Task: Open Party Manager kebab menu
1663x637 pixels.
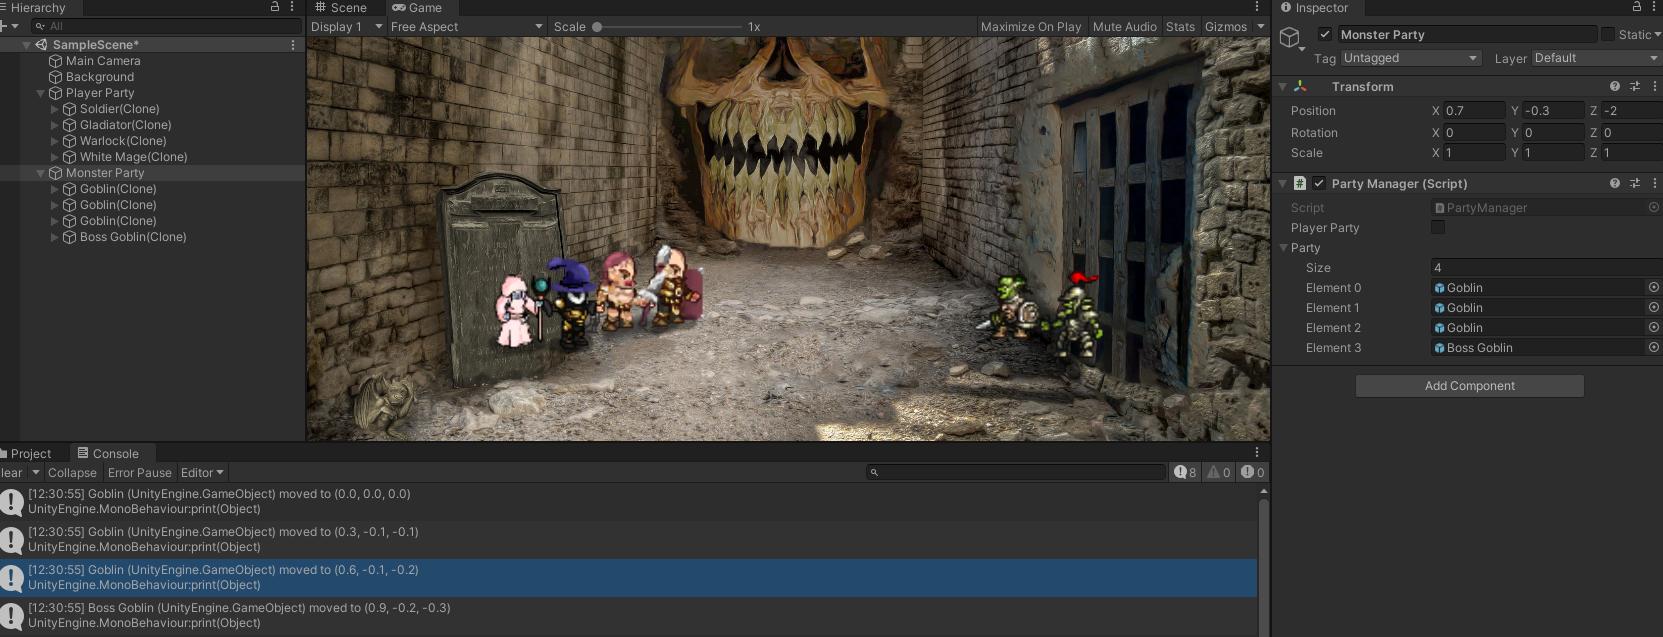Action: pyautogui.click(x=1654, y=184)
